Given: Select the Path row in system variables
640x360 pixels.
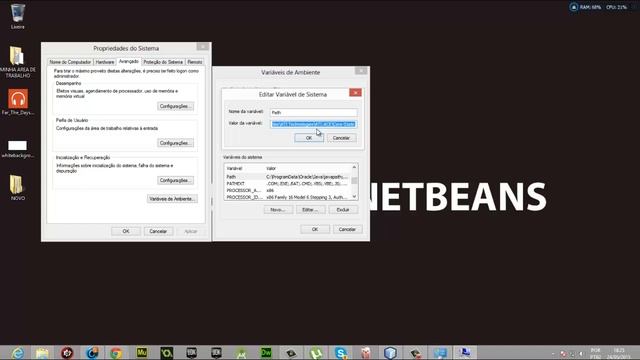Looking at the screenshot, I should (x=287, y=177).
